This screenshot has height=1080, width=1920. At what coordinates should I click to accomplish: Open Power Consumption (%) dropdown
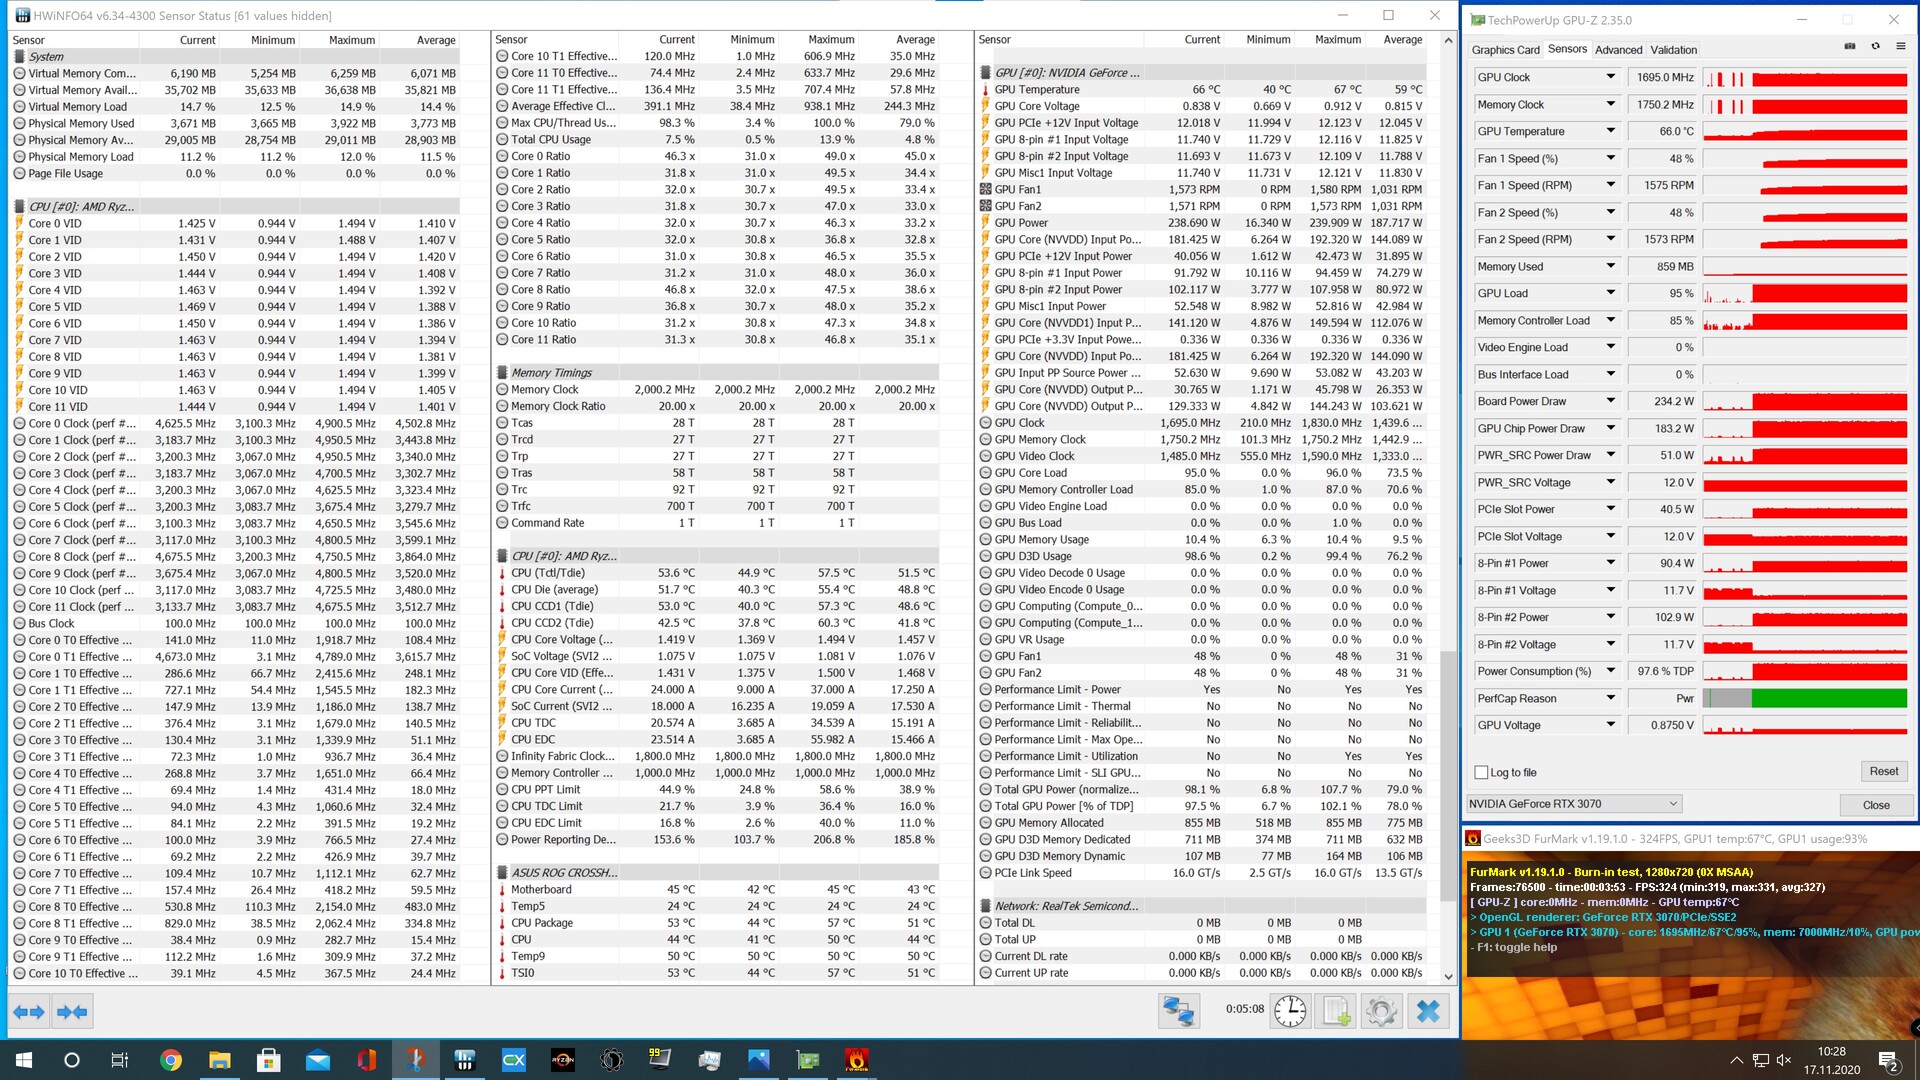(x=1610, y=671)
